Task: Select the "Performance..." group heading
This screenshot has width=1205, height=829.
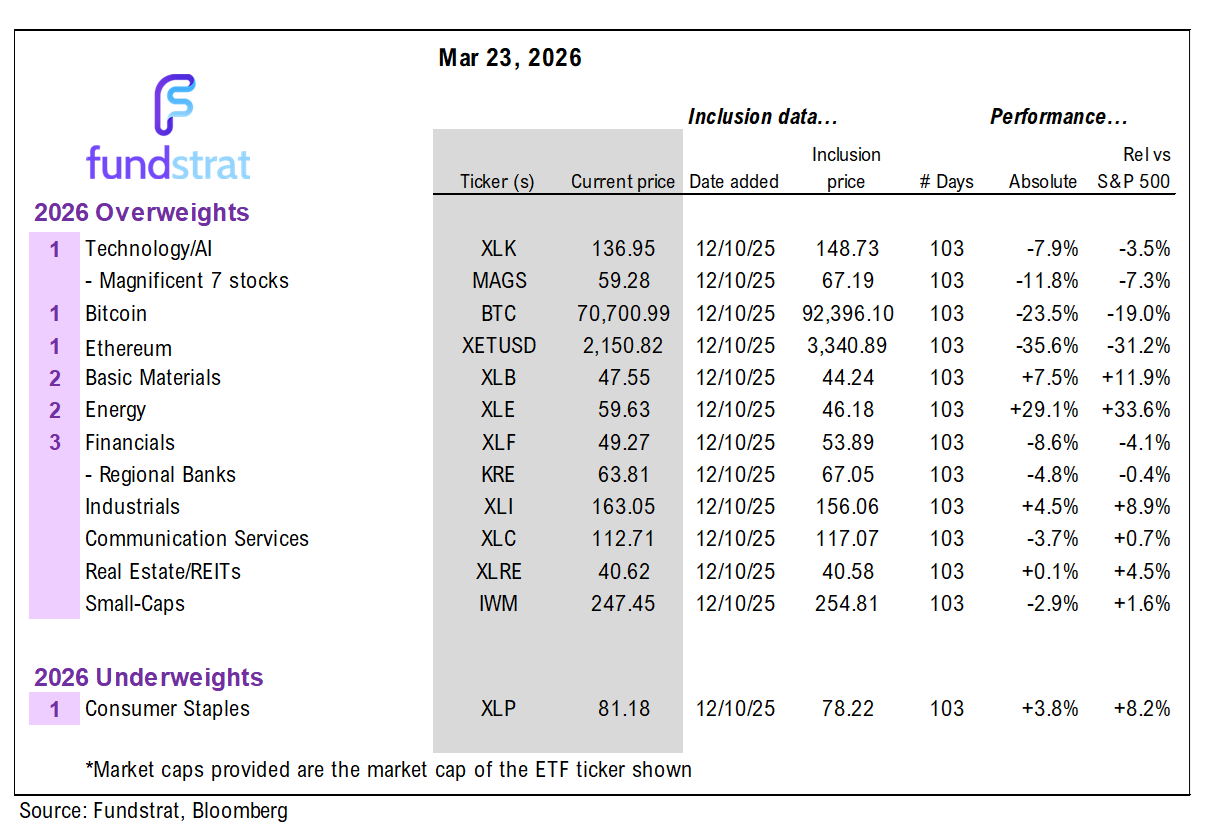Action: [x=1058, y=117]
